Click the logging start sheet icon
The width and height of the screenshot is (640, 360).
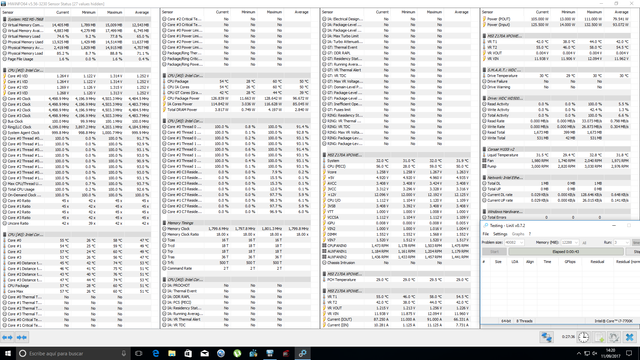pos(599,337)
